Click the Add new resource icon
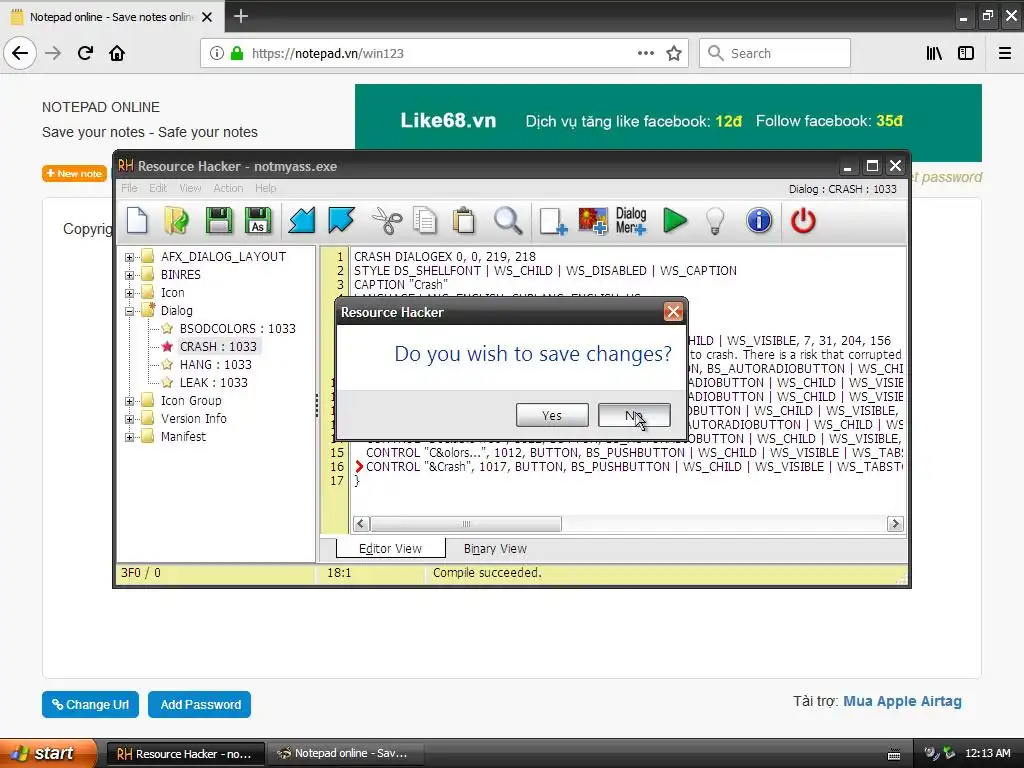This screenshot has height=768, width=1024. 553,221
